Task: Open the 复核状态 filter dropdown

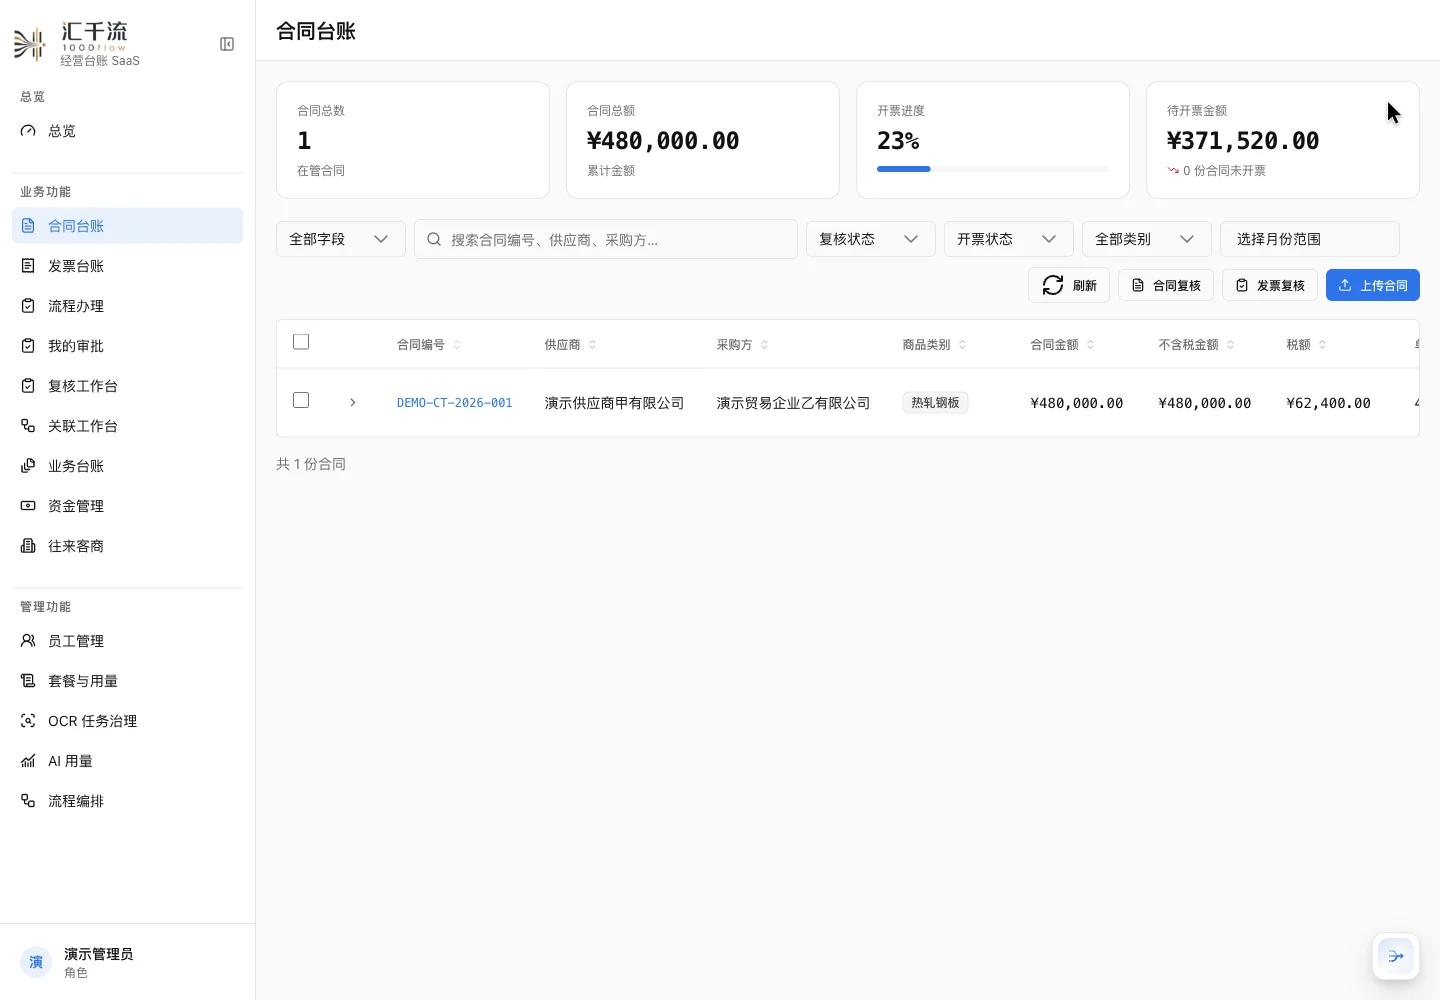Action: tap(870, 239)
